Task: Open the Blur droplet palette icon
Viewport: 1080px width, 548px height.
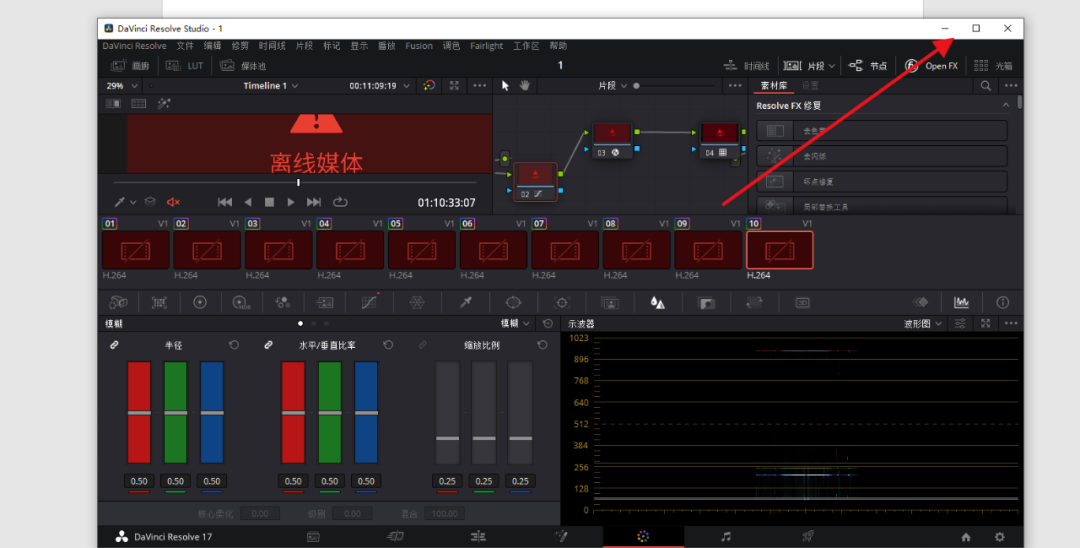Action: tap(657, 302)
